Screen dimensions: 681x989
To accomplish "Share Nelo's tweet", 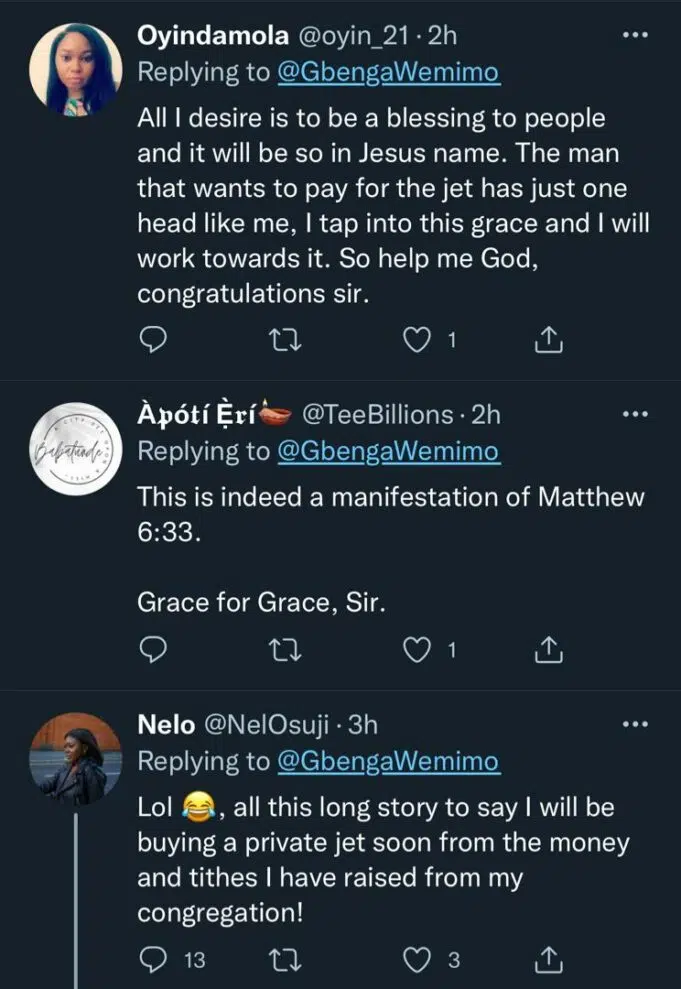I will pyautogui.click(x=550, y=961).
